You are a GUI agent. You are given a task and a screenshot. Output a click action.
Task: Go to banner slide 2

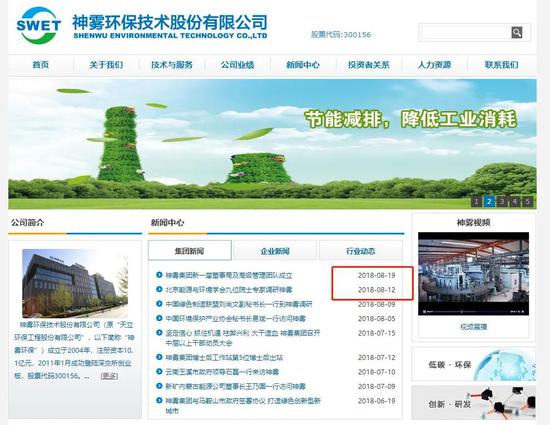(x=489, y=201)
